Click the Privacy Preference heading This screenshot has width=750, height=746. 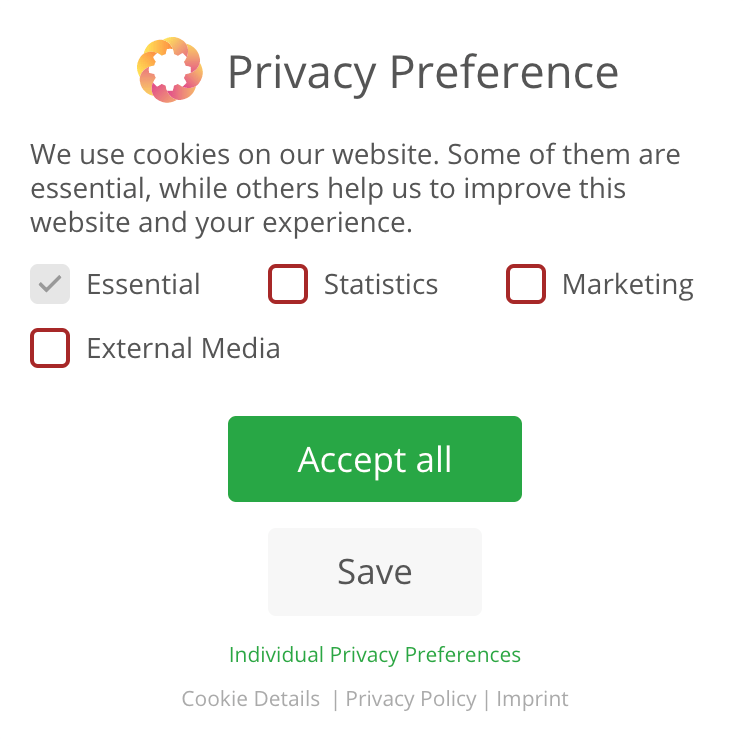[x=422, y=72]
